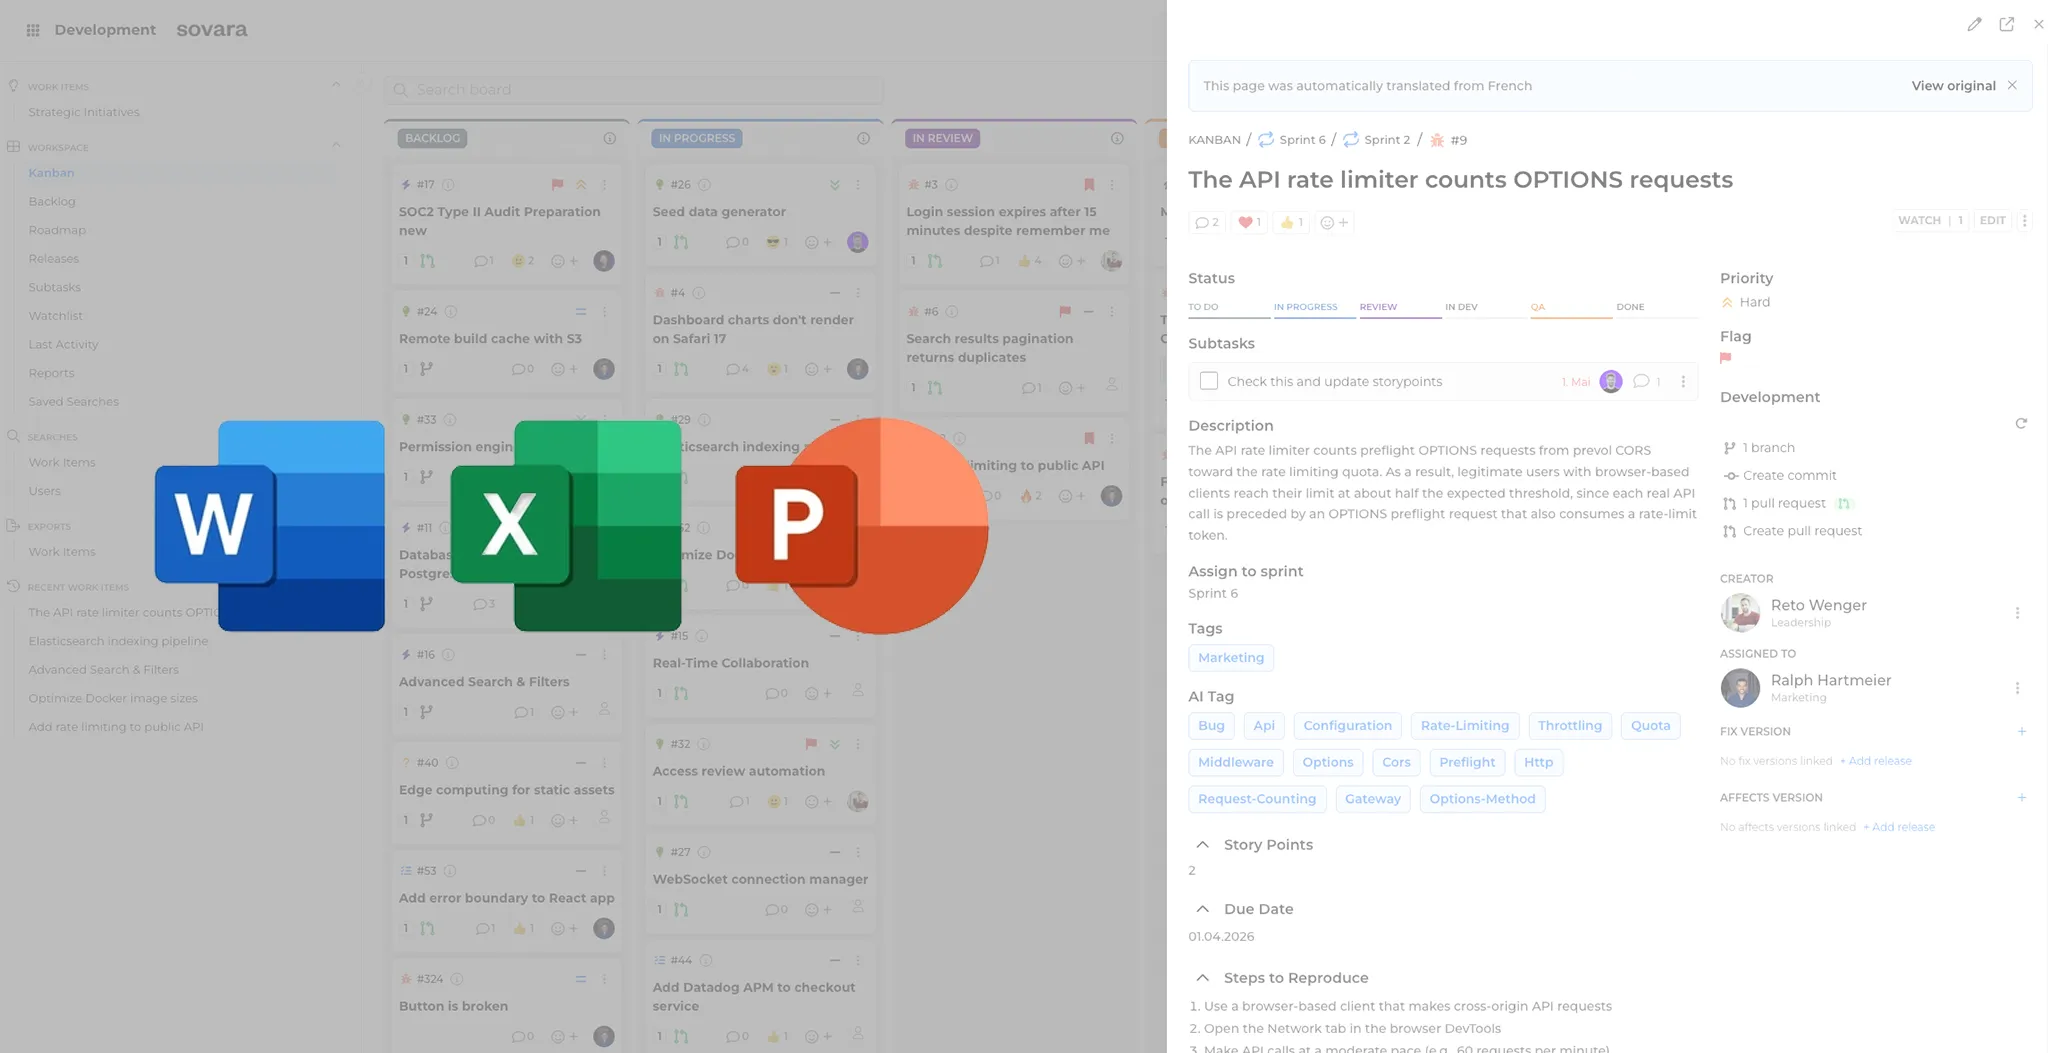Open the work item in a new window
Viewport: 2048px width, 1053px height.
tap(2006, 24)
